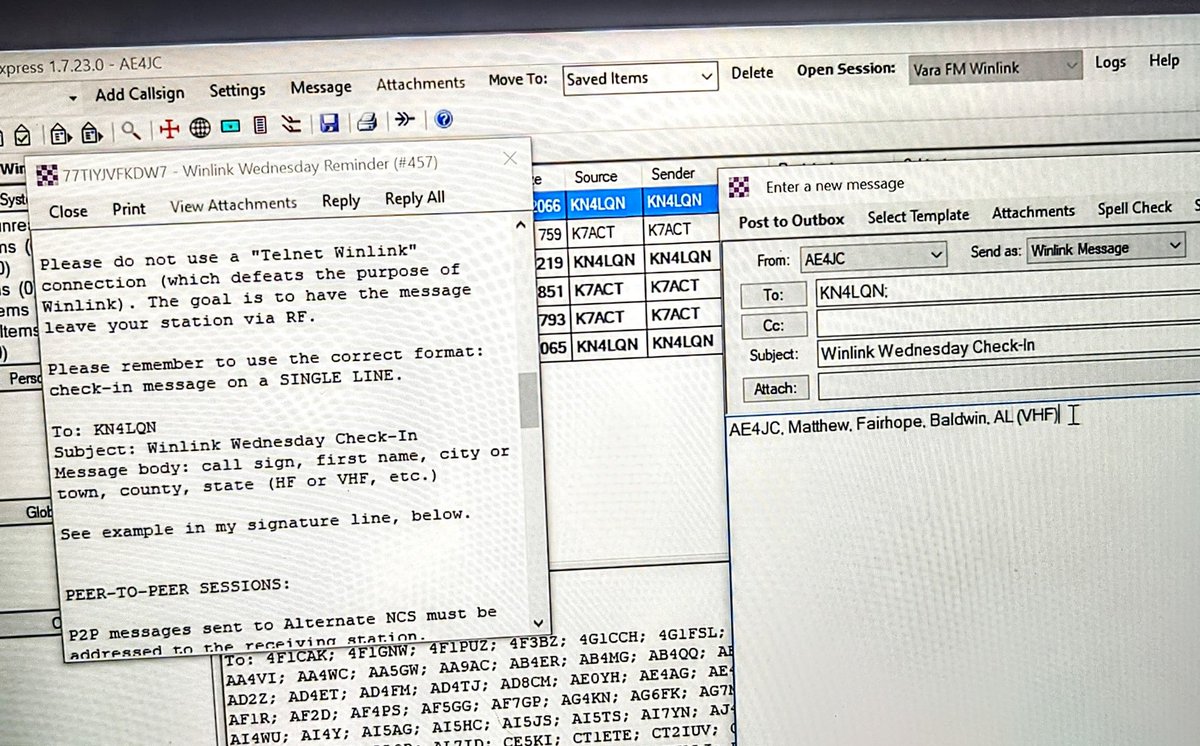This screenshot has height=746, width=1200.
Task: Click the double-arrow forward toolbar icon
Action: (x=404, y=120)
